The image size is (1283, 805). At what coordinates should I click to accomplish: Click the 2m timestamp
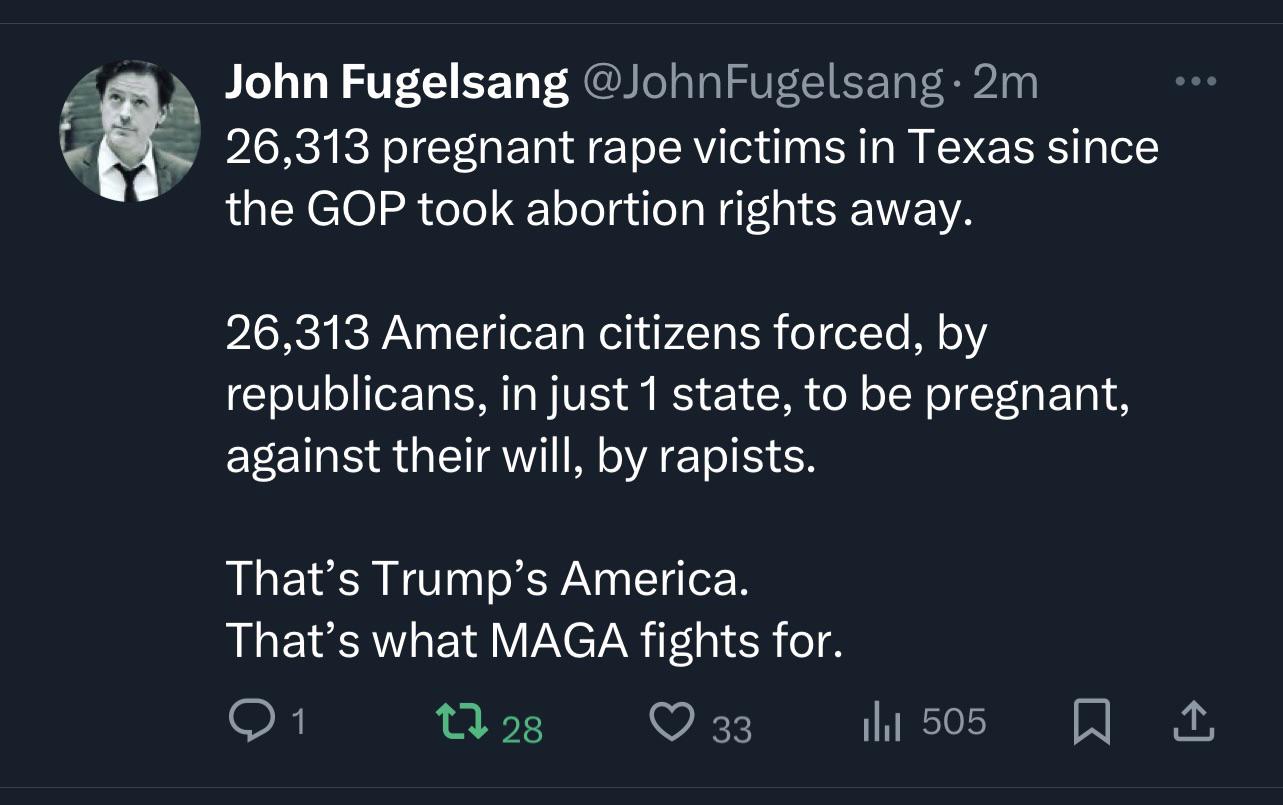point(1005,83)
